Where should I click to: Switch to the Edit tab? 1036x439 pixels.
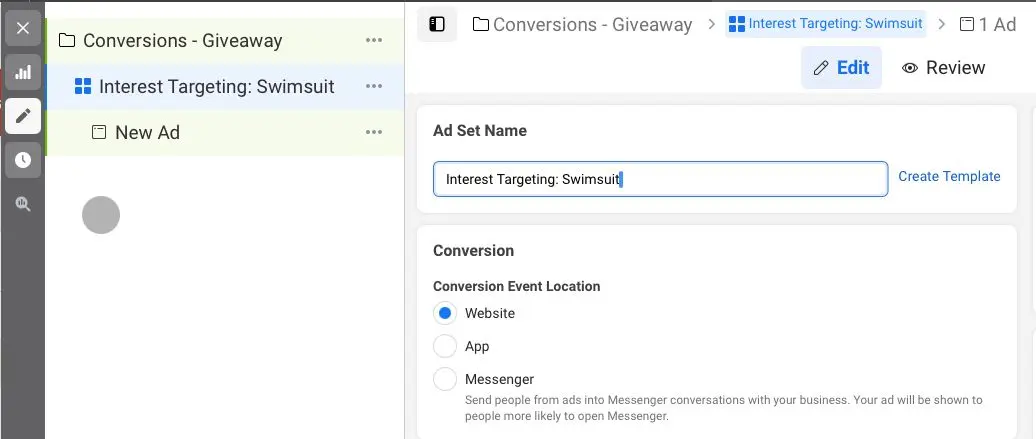841,68
